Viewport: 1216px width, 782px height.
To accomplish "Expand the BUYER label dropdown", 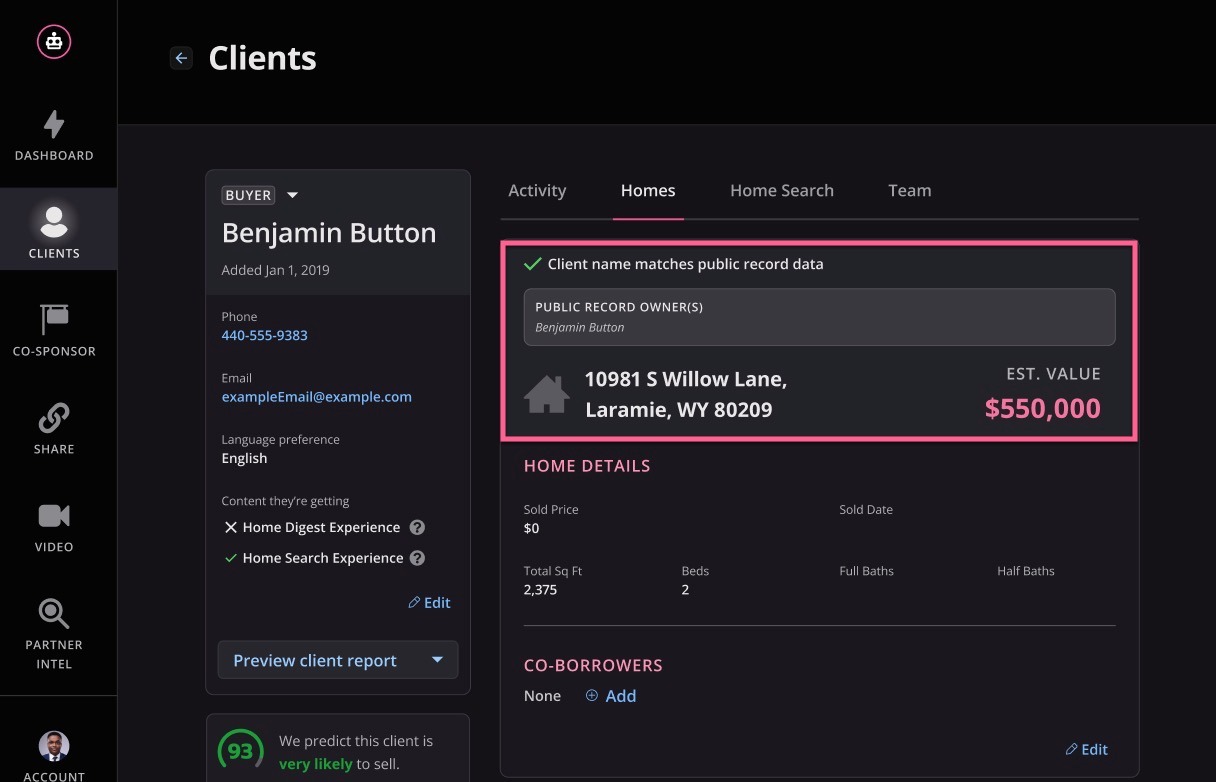I will tap(291, 194).
